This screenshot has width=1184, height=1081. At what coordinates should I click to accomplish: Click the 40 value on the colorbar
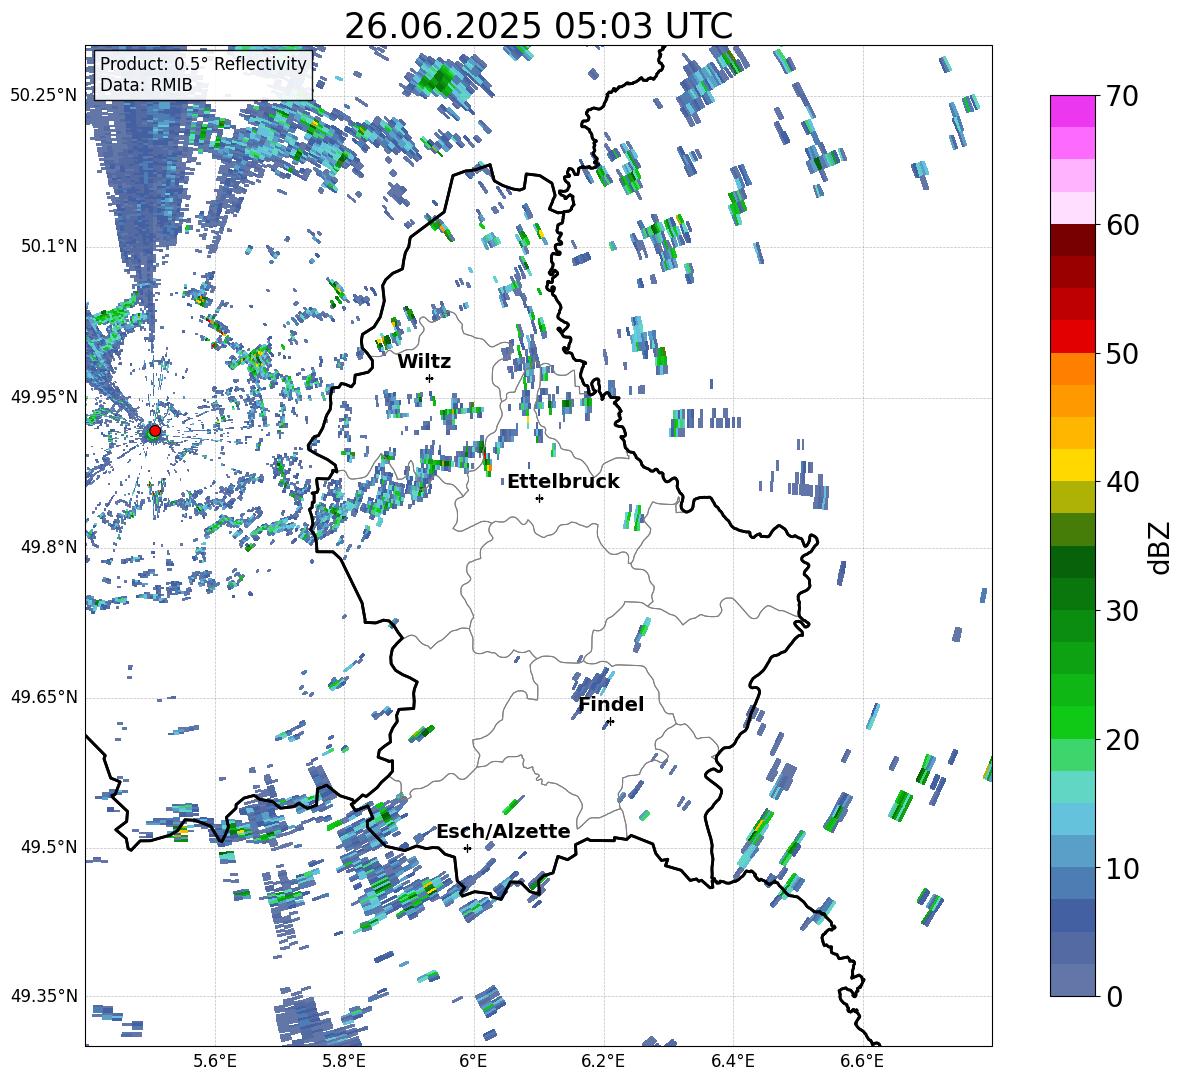[x=1122, y=482]
